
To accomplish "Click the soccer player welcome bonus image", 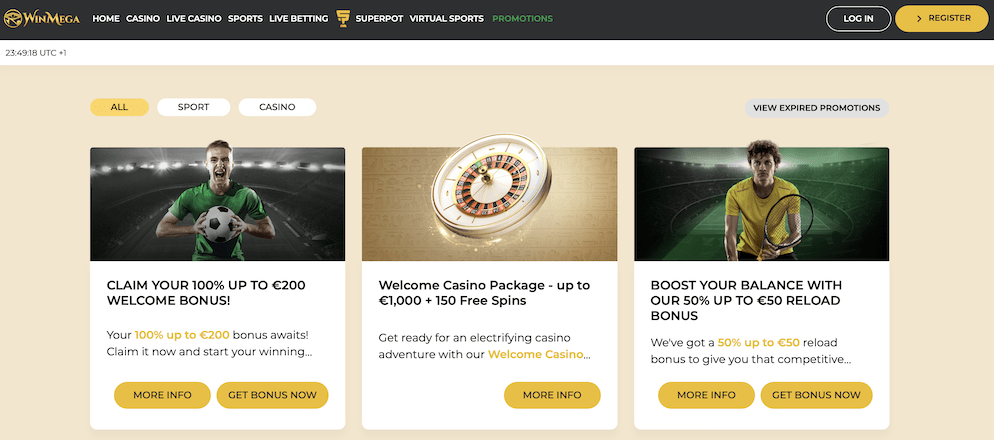I will (x=217, y=204).
